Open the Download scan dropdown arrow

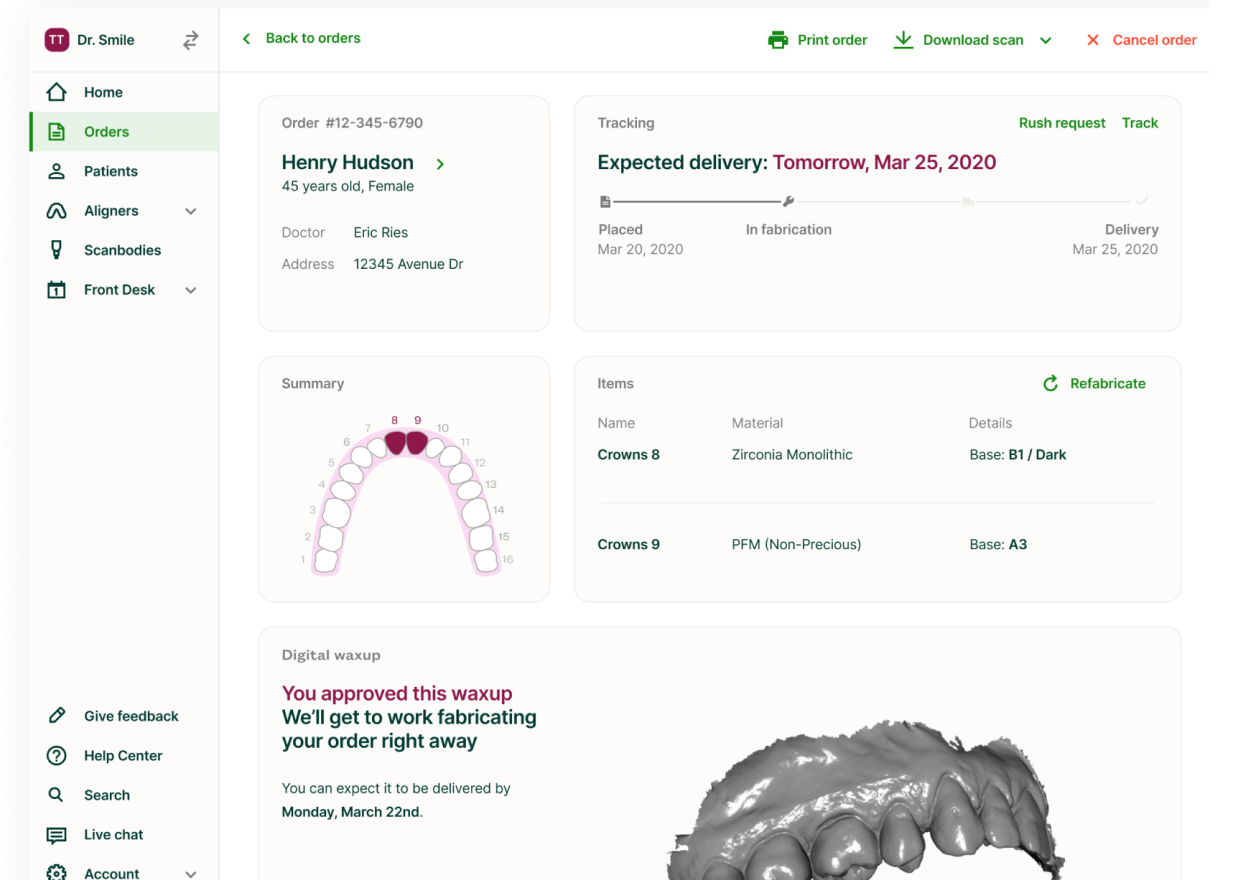[1046, 41]
